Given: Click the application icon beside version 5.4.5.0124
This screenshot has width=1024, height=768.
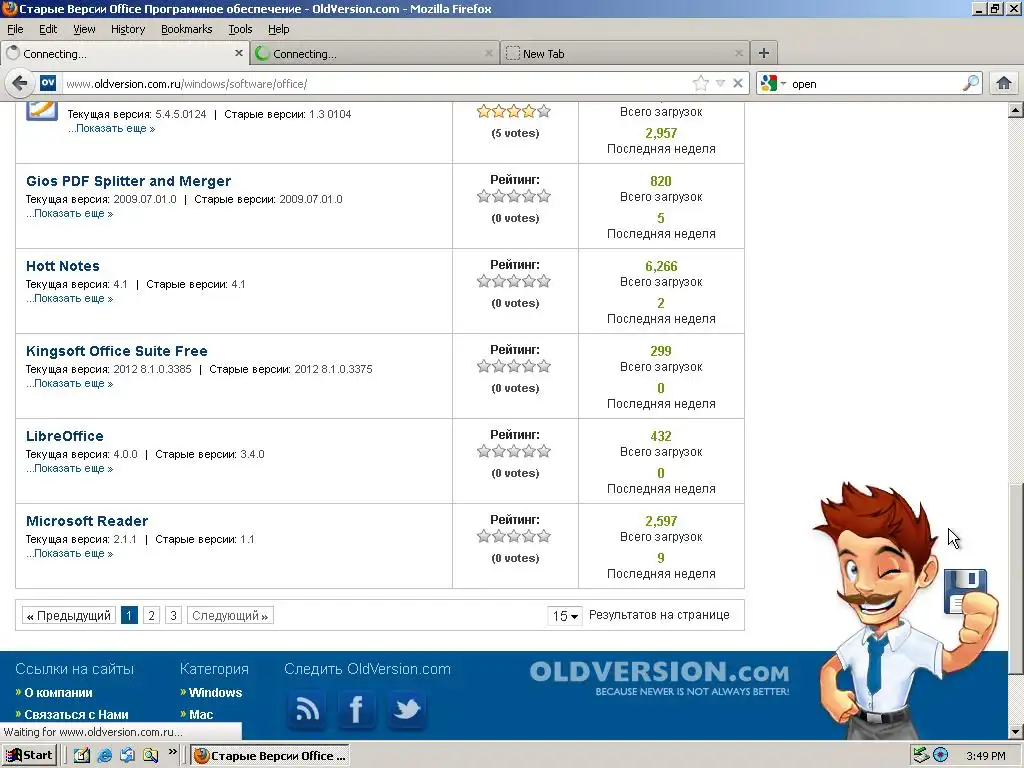Looking at the screenshot, I should pyautogui.click(x=42, y=112).
